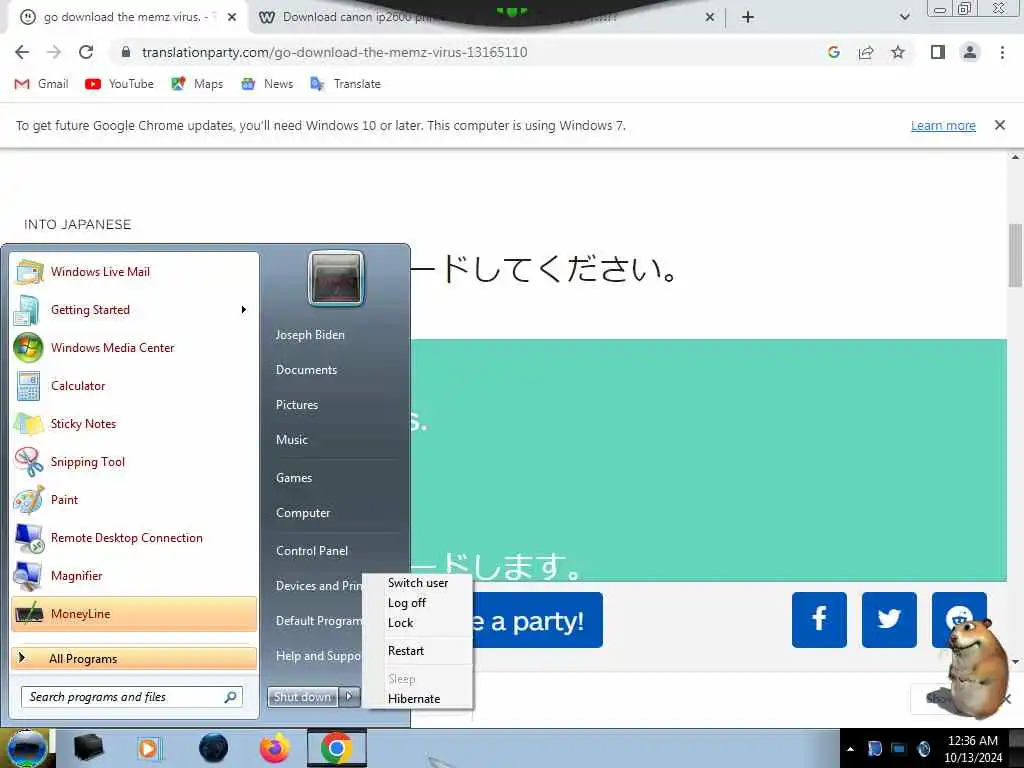This screenshot has width=1024, height=768.
Task: Open shut down options arrow
Action: pyautogui.click(x=349, y=697)
